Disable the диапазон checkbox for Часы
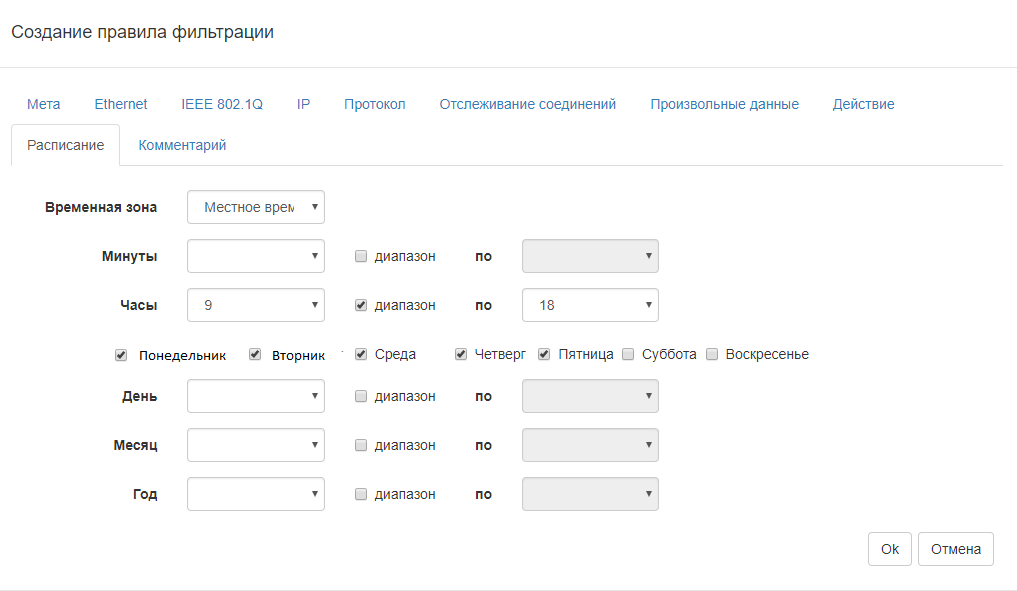 click(361, 305)
